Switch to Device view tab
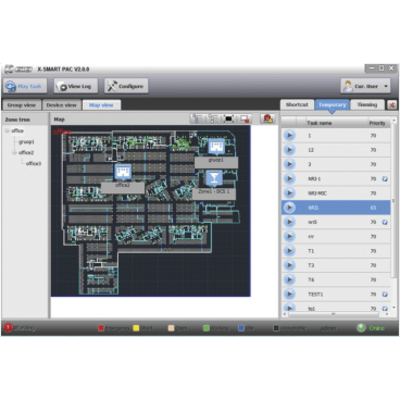Image resolution: width=400 pixels, height=400 pixels. pyautogui.click(x=62, y=105)
